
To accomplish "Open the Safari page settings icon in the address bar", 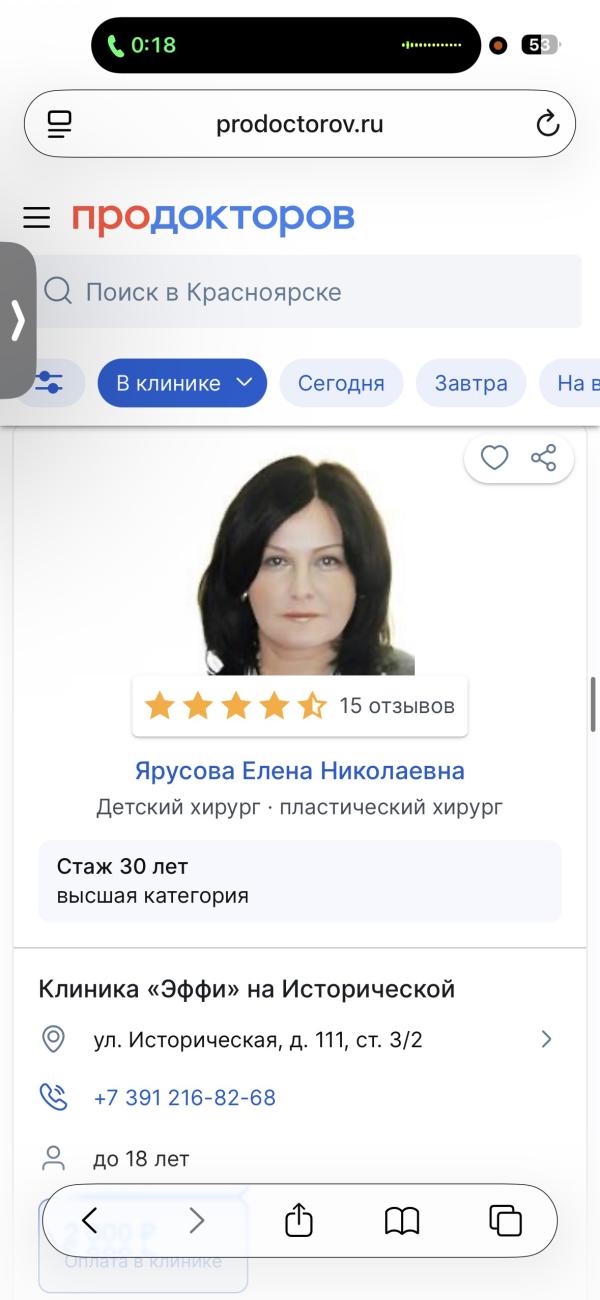I will tap(60, 124).
